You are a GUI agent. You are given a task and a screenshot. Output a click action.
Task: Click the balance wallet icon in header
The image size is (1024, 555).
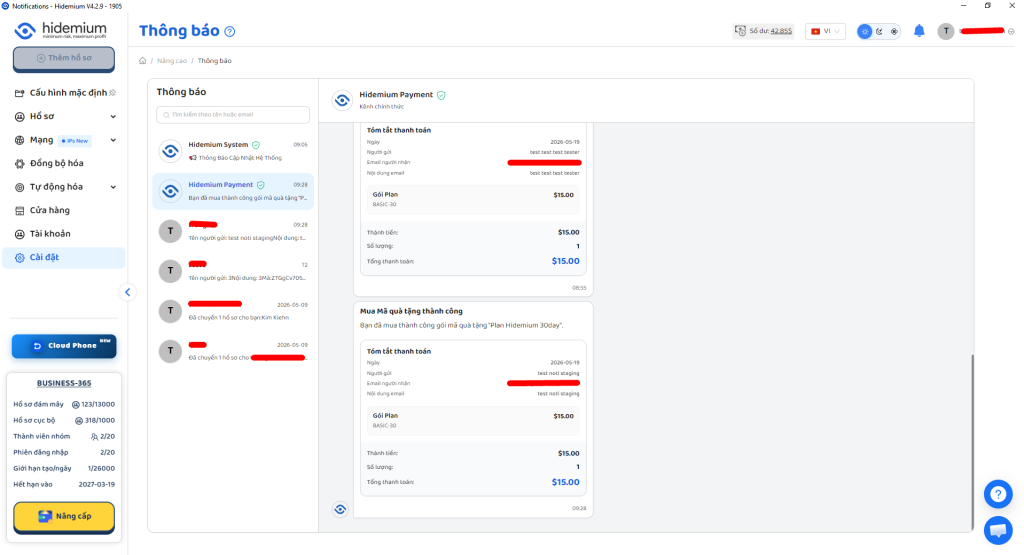740,31
